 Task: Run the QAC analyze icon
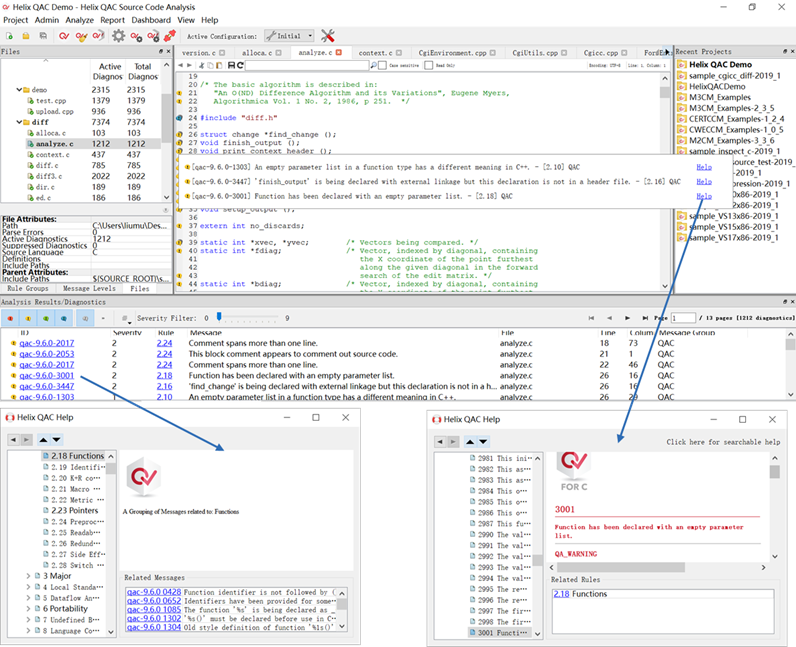pos(64,36)
